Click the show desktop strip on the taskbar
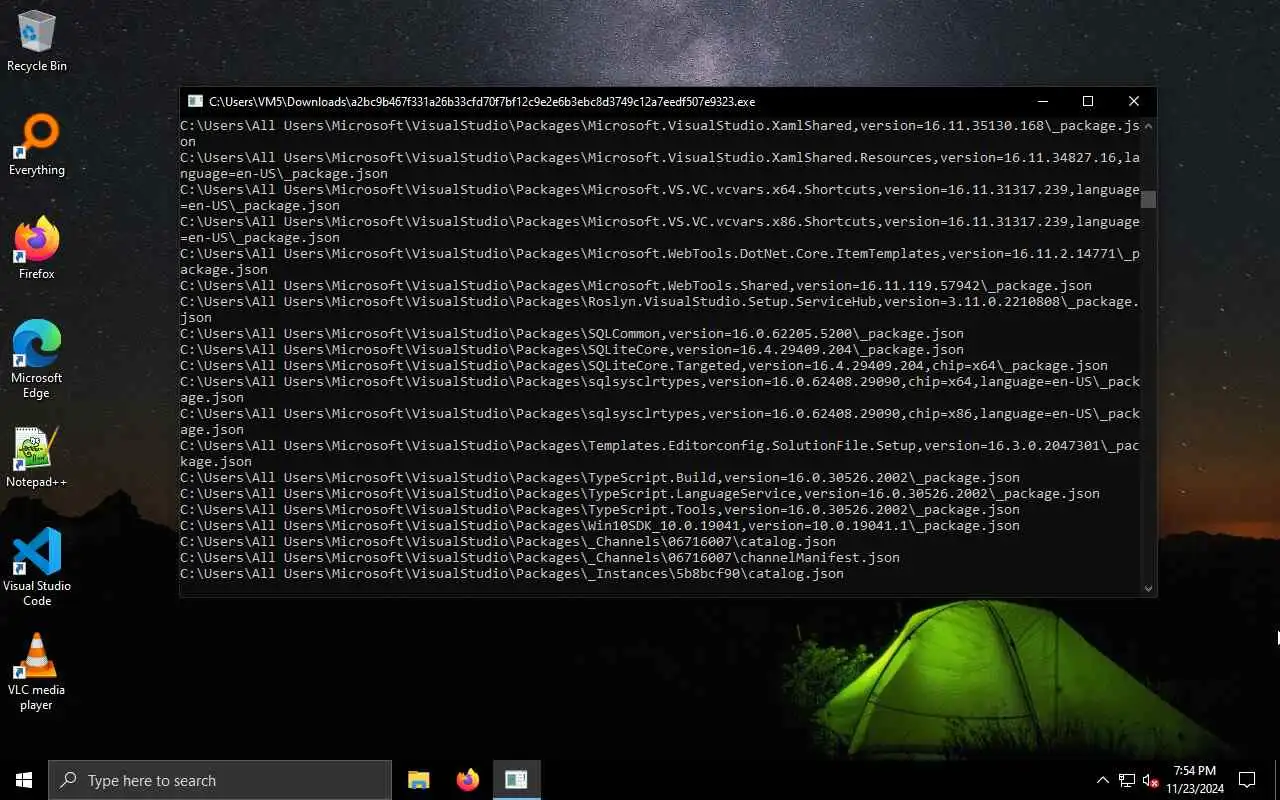 pos(1277,780)
